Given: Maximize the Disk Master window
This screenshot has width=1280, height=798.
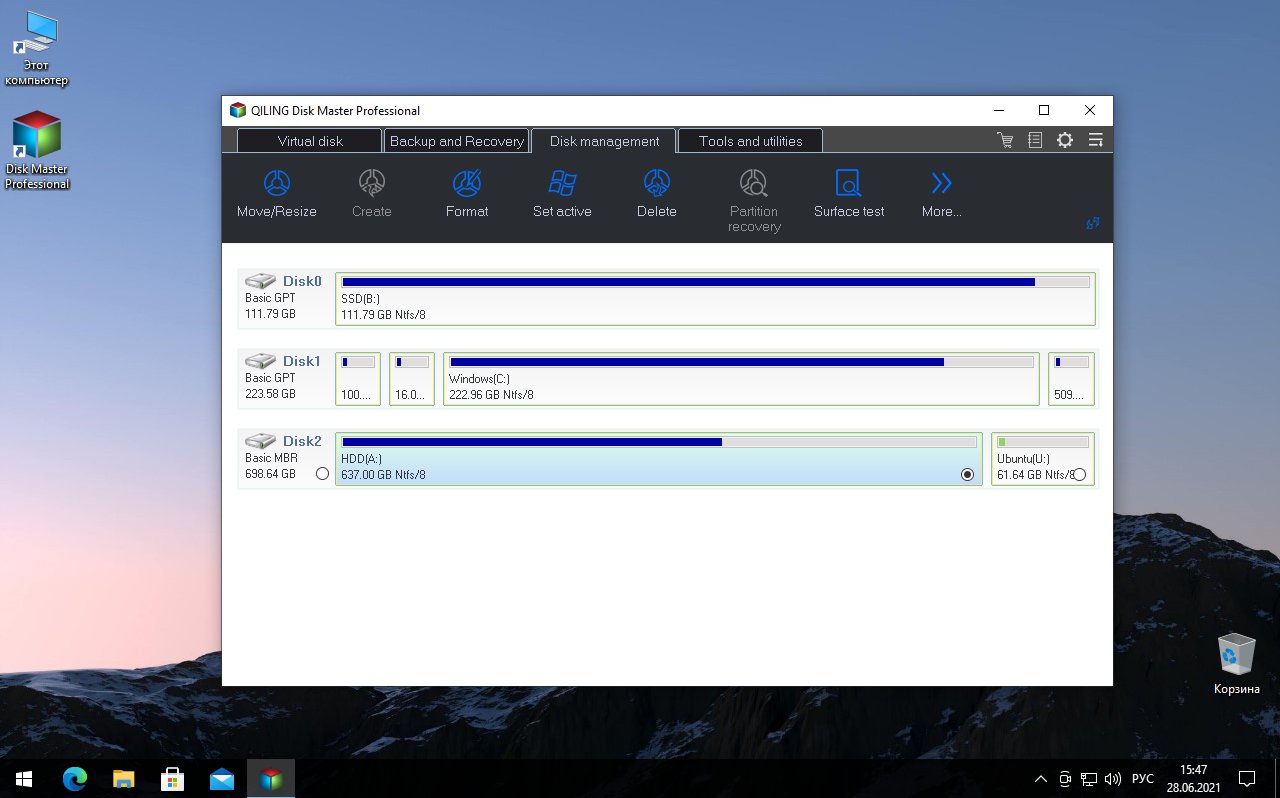Looking at the screenshot, I should pos(1044,110).
